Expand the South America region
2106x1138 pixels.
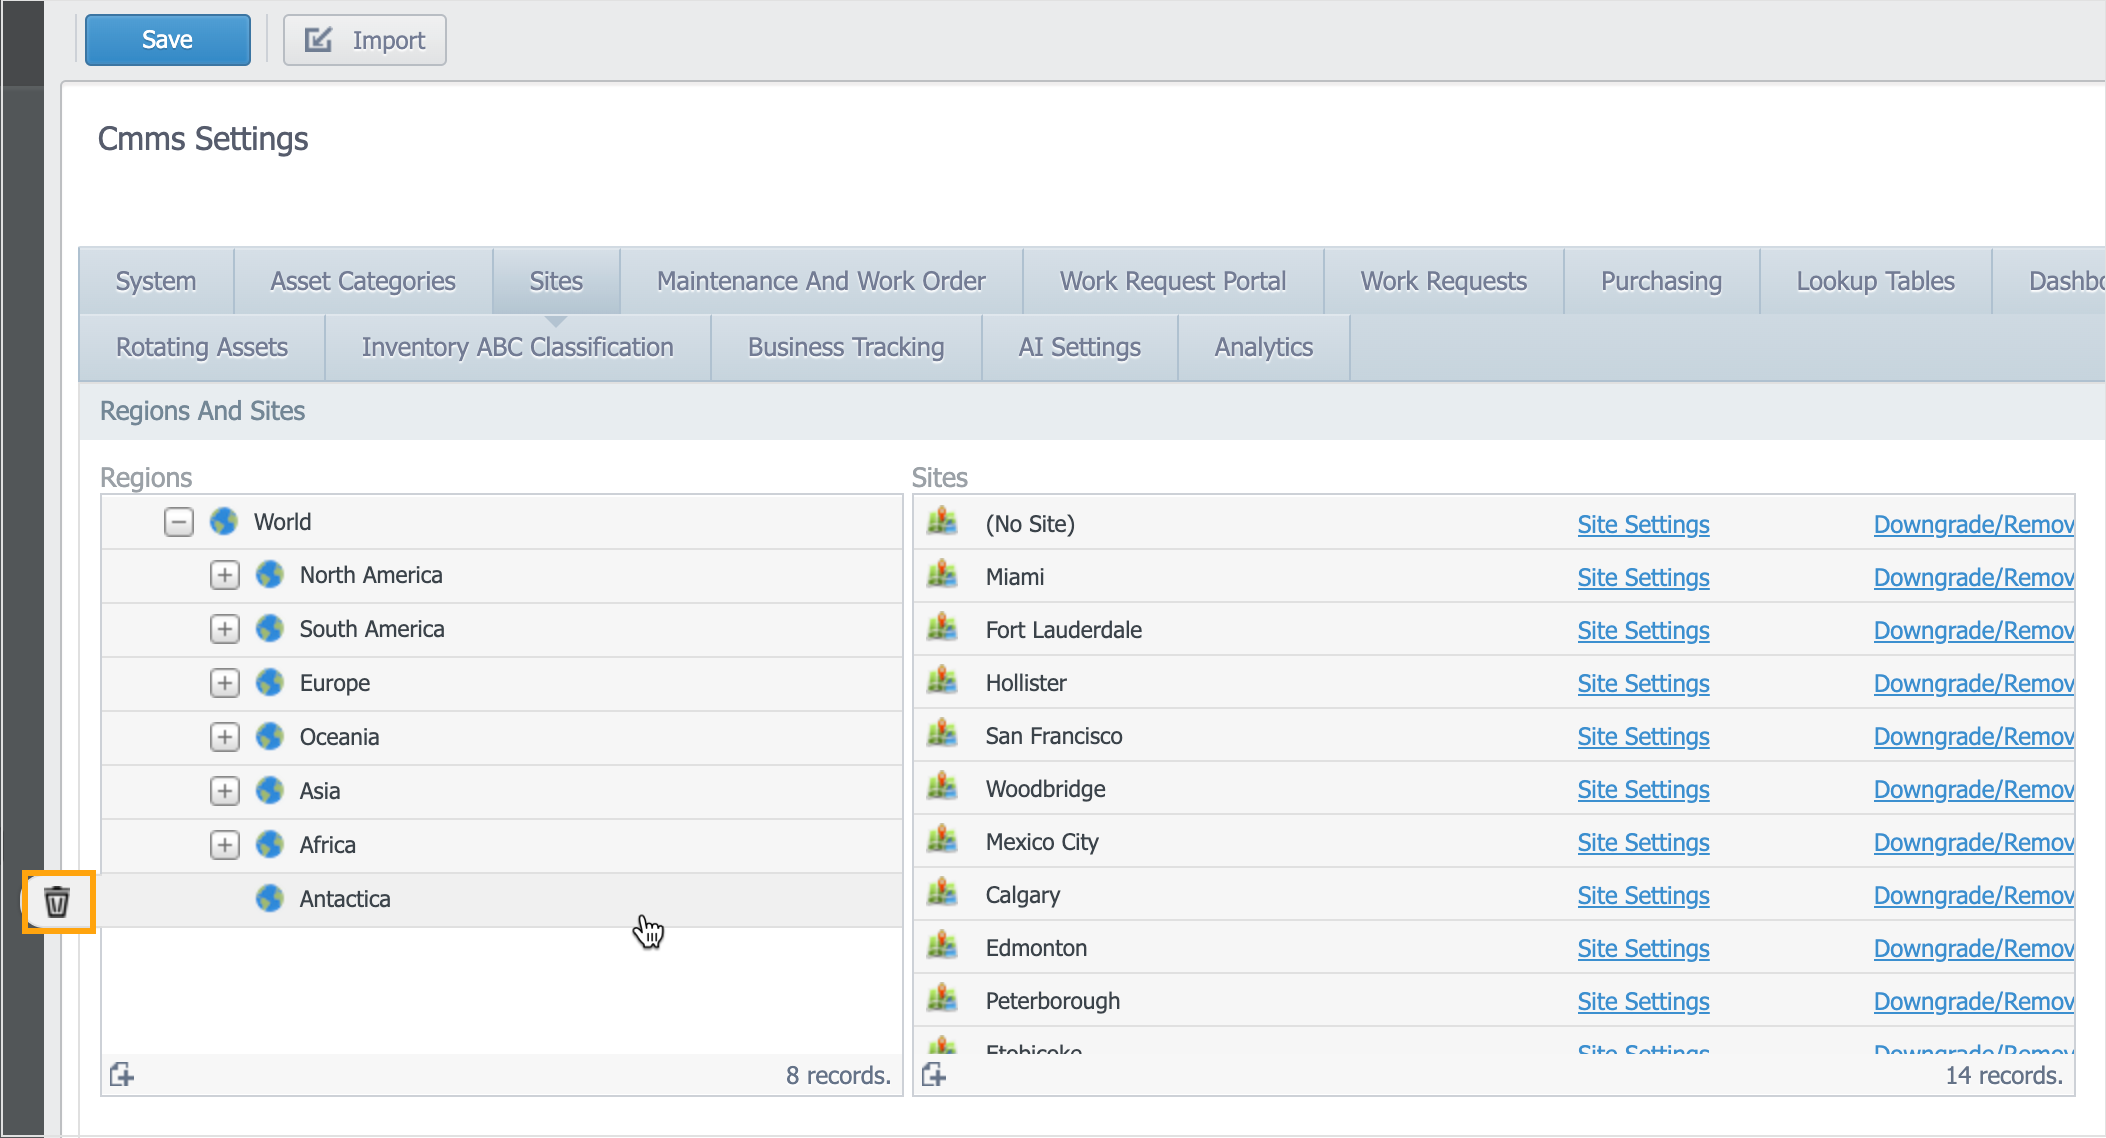[225, 629]
